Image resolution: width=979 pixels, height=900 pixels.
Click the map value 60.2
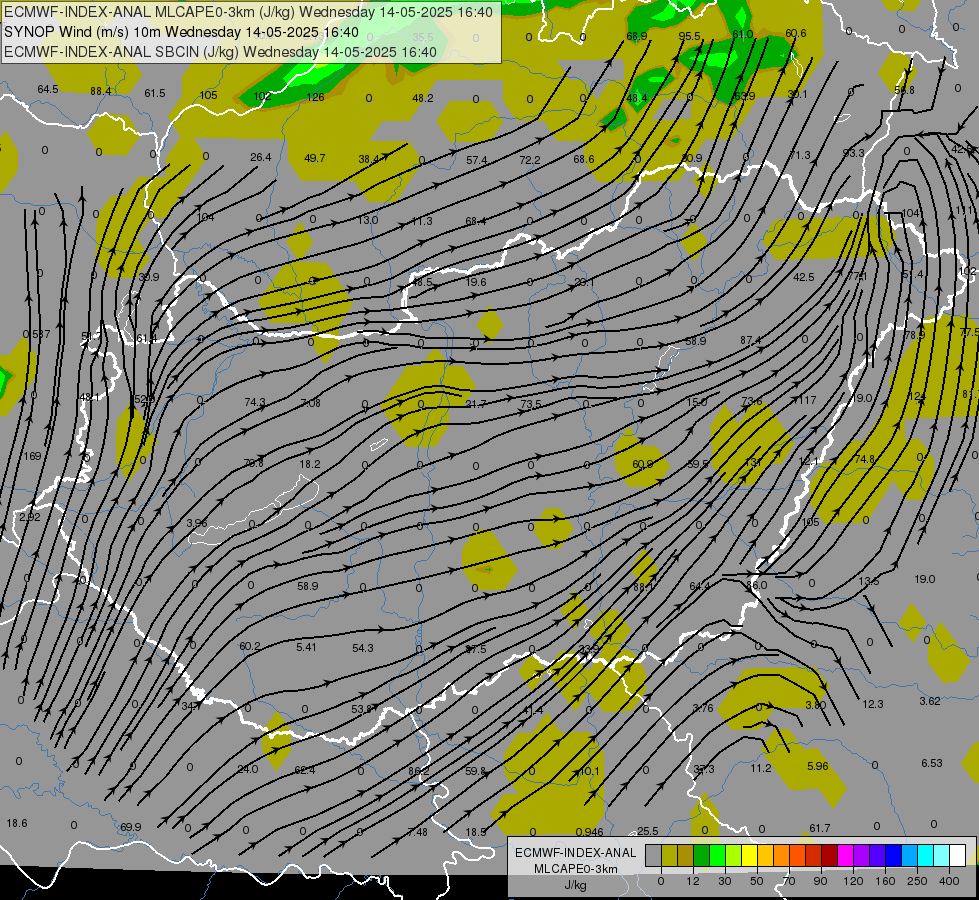(250, 646)
